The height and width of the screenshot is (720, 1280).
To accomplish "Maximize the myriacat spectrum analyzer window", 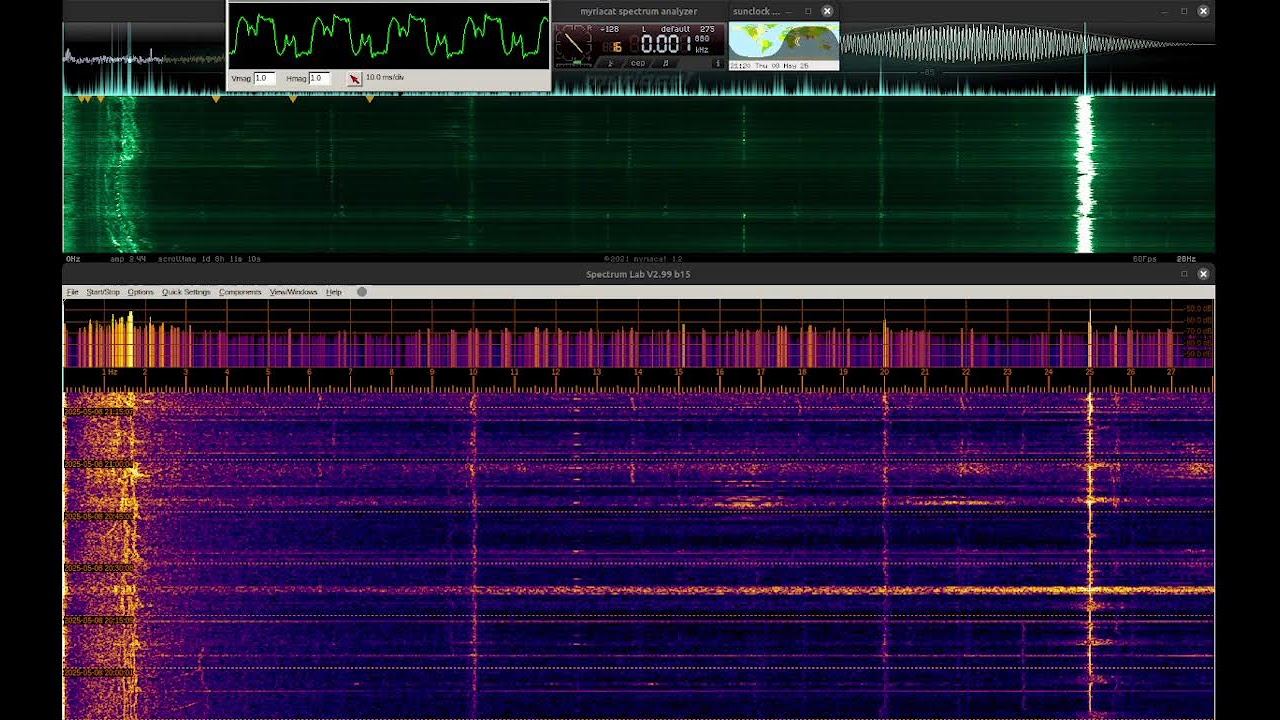I will (x=1184, y=11).
